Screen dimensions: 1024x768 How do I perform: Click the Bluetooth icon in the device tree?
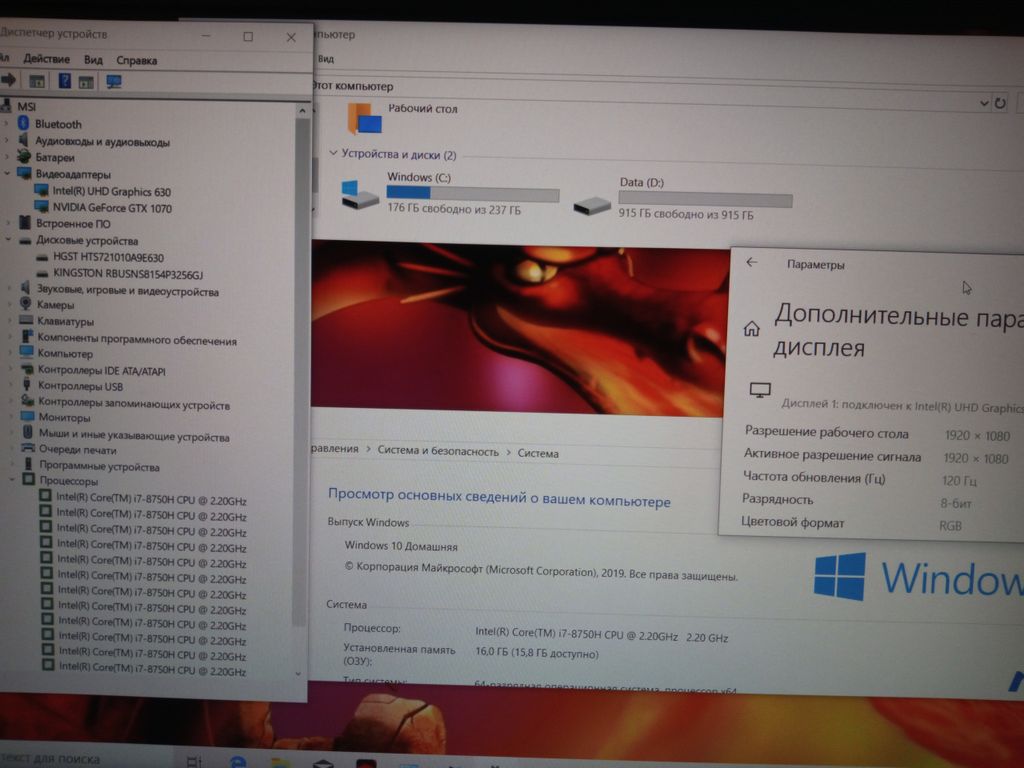click(24, 123)
